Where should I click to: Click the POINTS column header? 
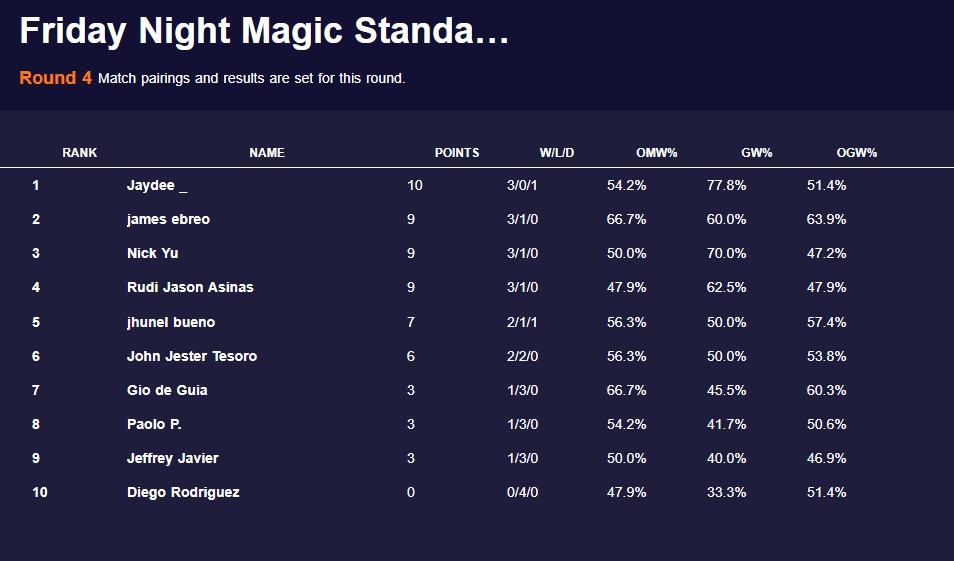pyautogui.click(x=457, y=153)
